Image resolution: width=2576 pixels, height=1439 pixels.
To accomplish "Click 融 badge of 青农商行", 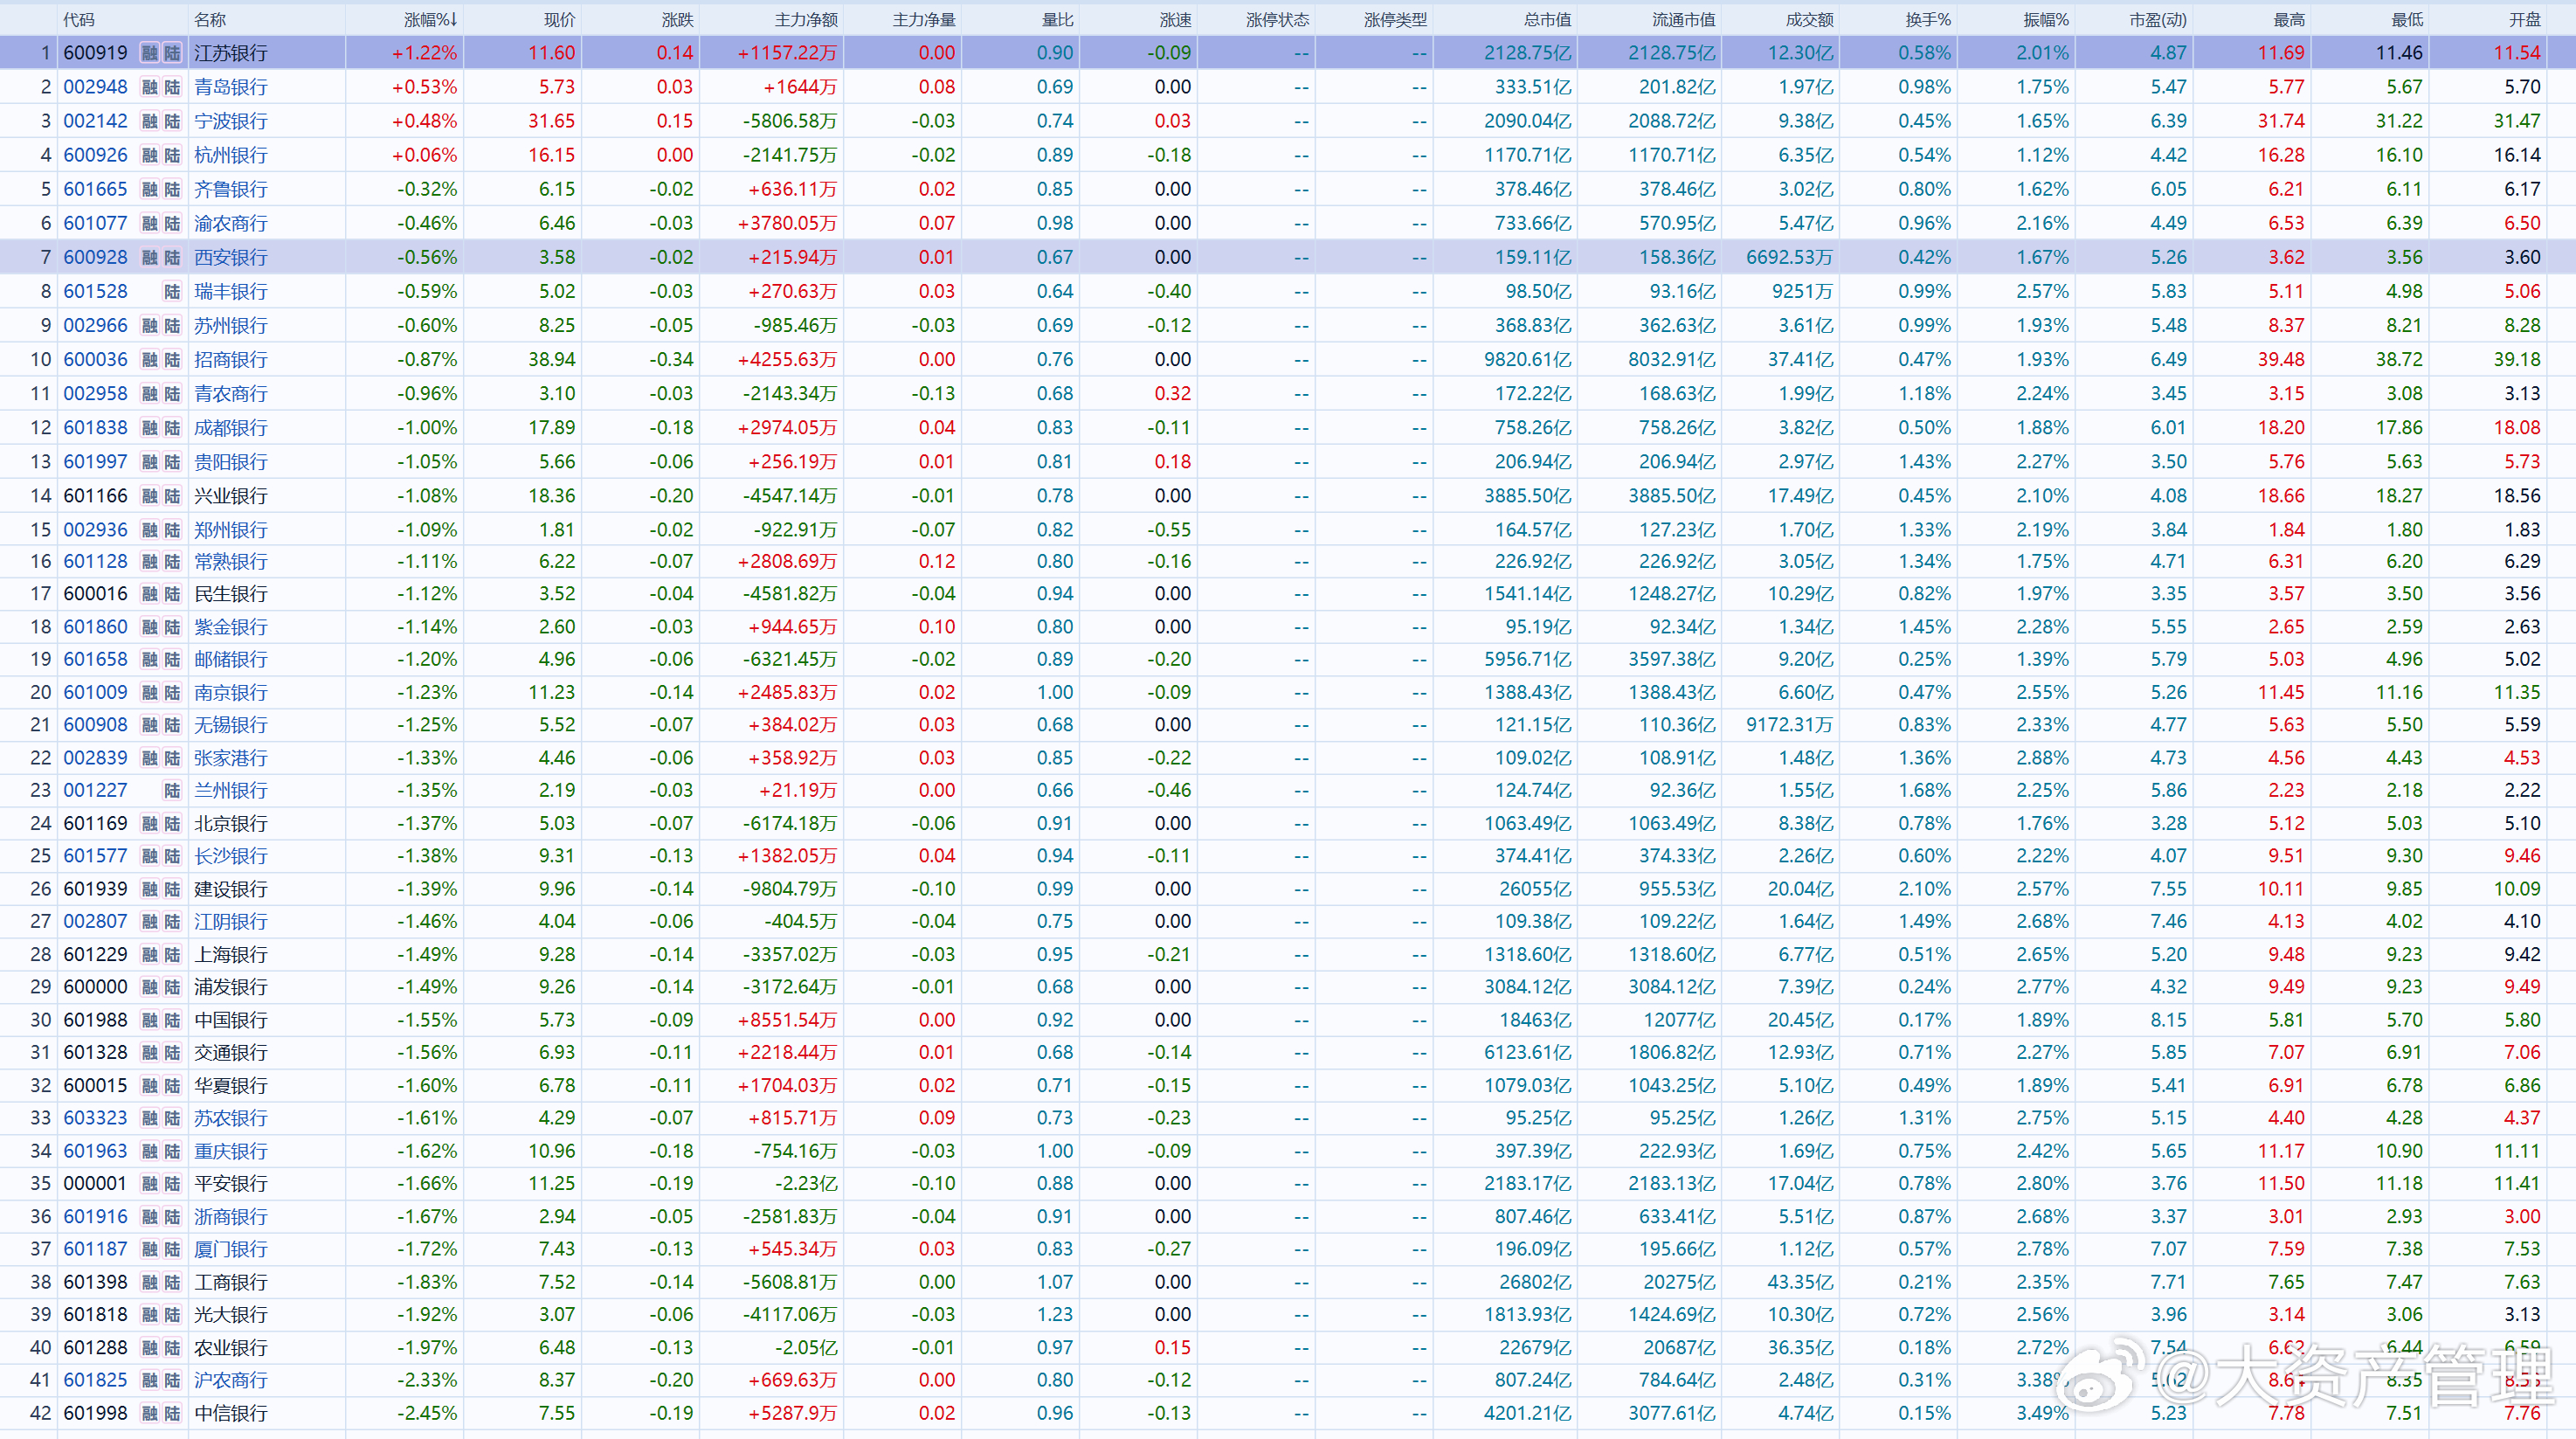I will click(150, 393).
